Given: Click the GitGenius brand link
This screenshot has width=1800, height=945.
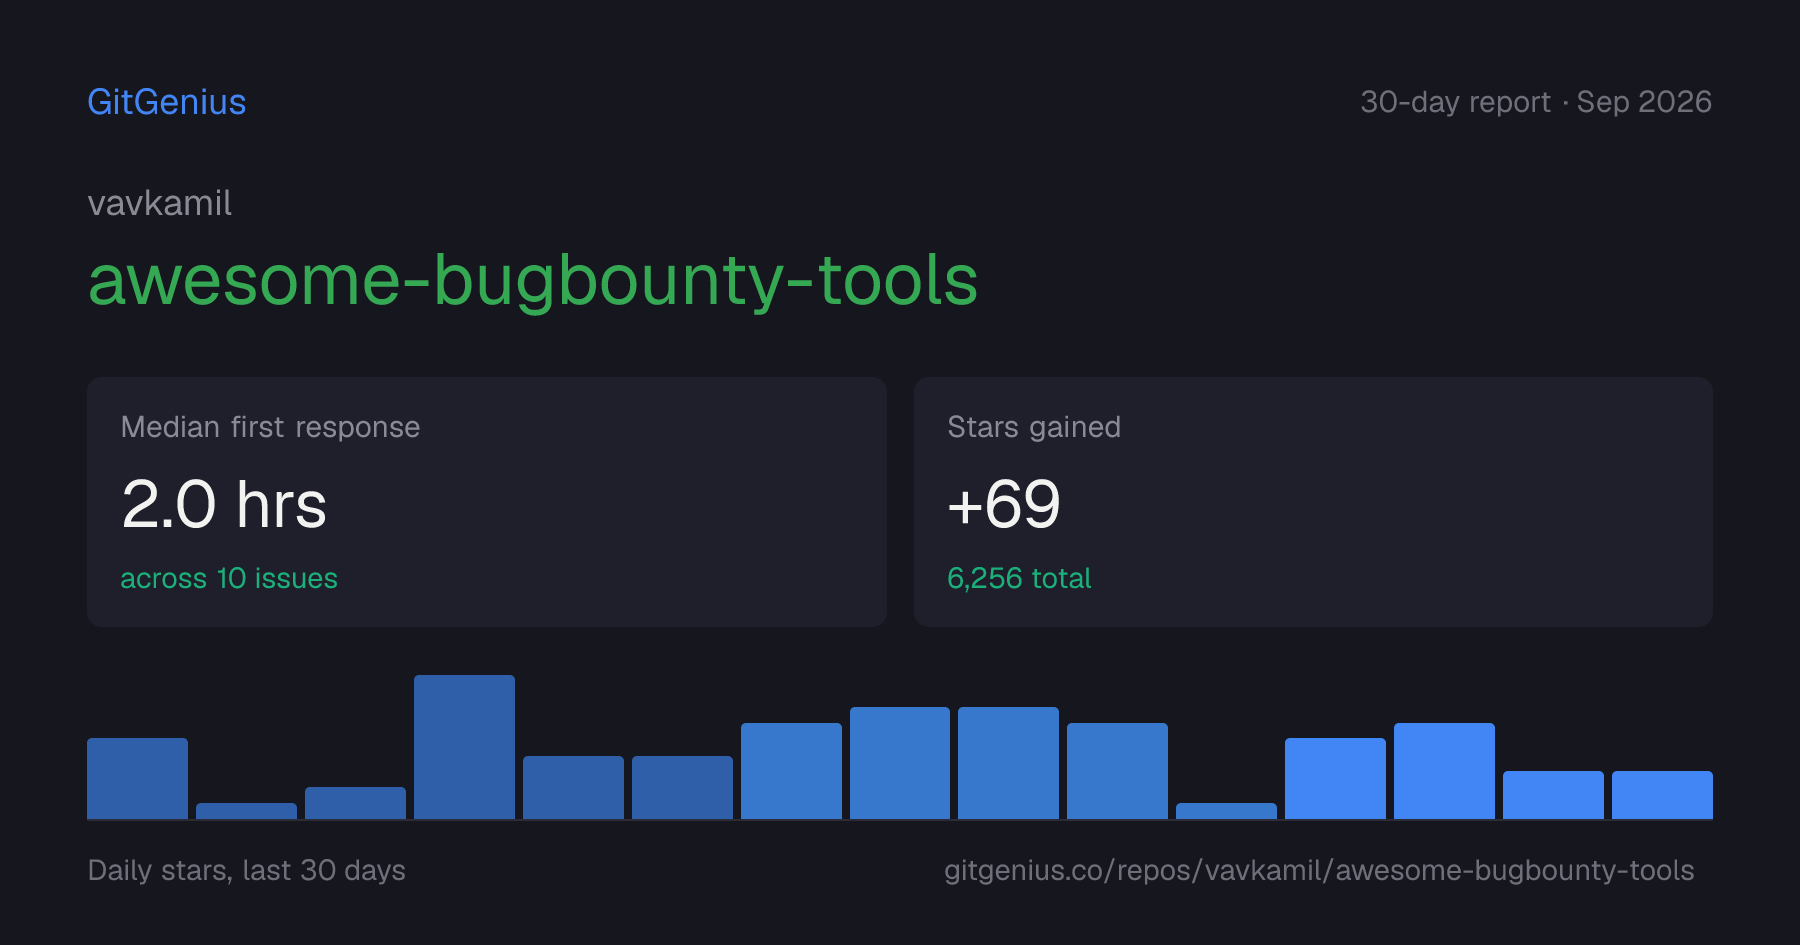Looking at the screenshot, I should 167,102.
